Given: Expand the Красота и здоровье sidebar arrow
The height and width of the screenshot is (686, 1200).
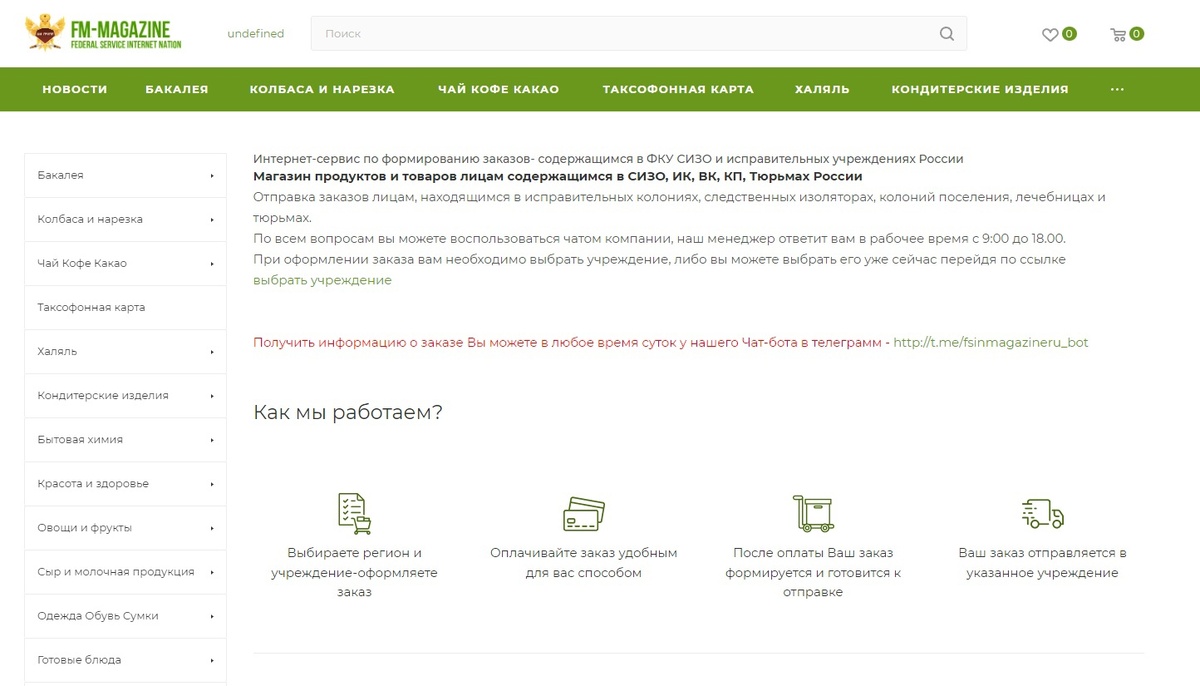Looking at the screenshot, I should 212,484.
